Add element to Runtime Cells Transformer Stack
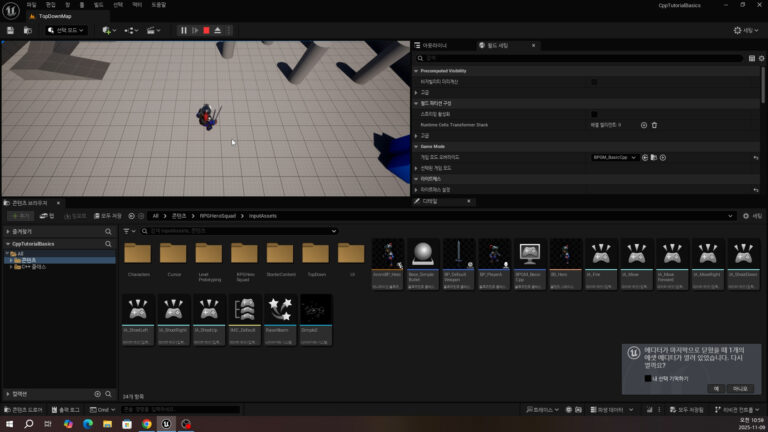This screenshot has height=432, width=768. pos(643,125)
